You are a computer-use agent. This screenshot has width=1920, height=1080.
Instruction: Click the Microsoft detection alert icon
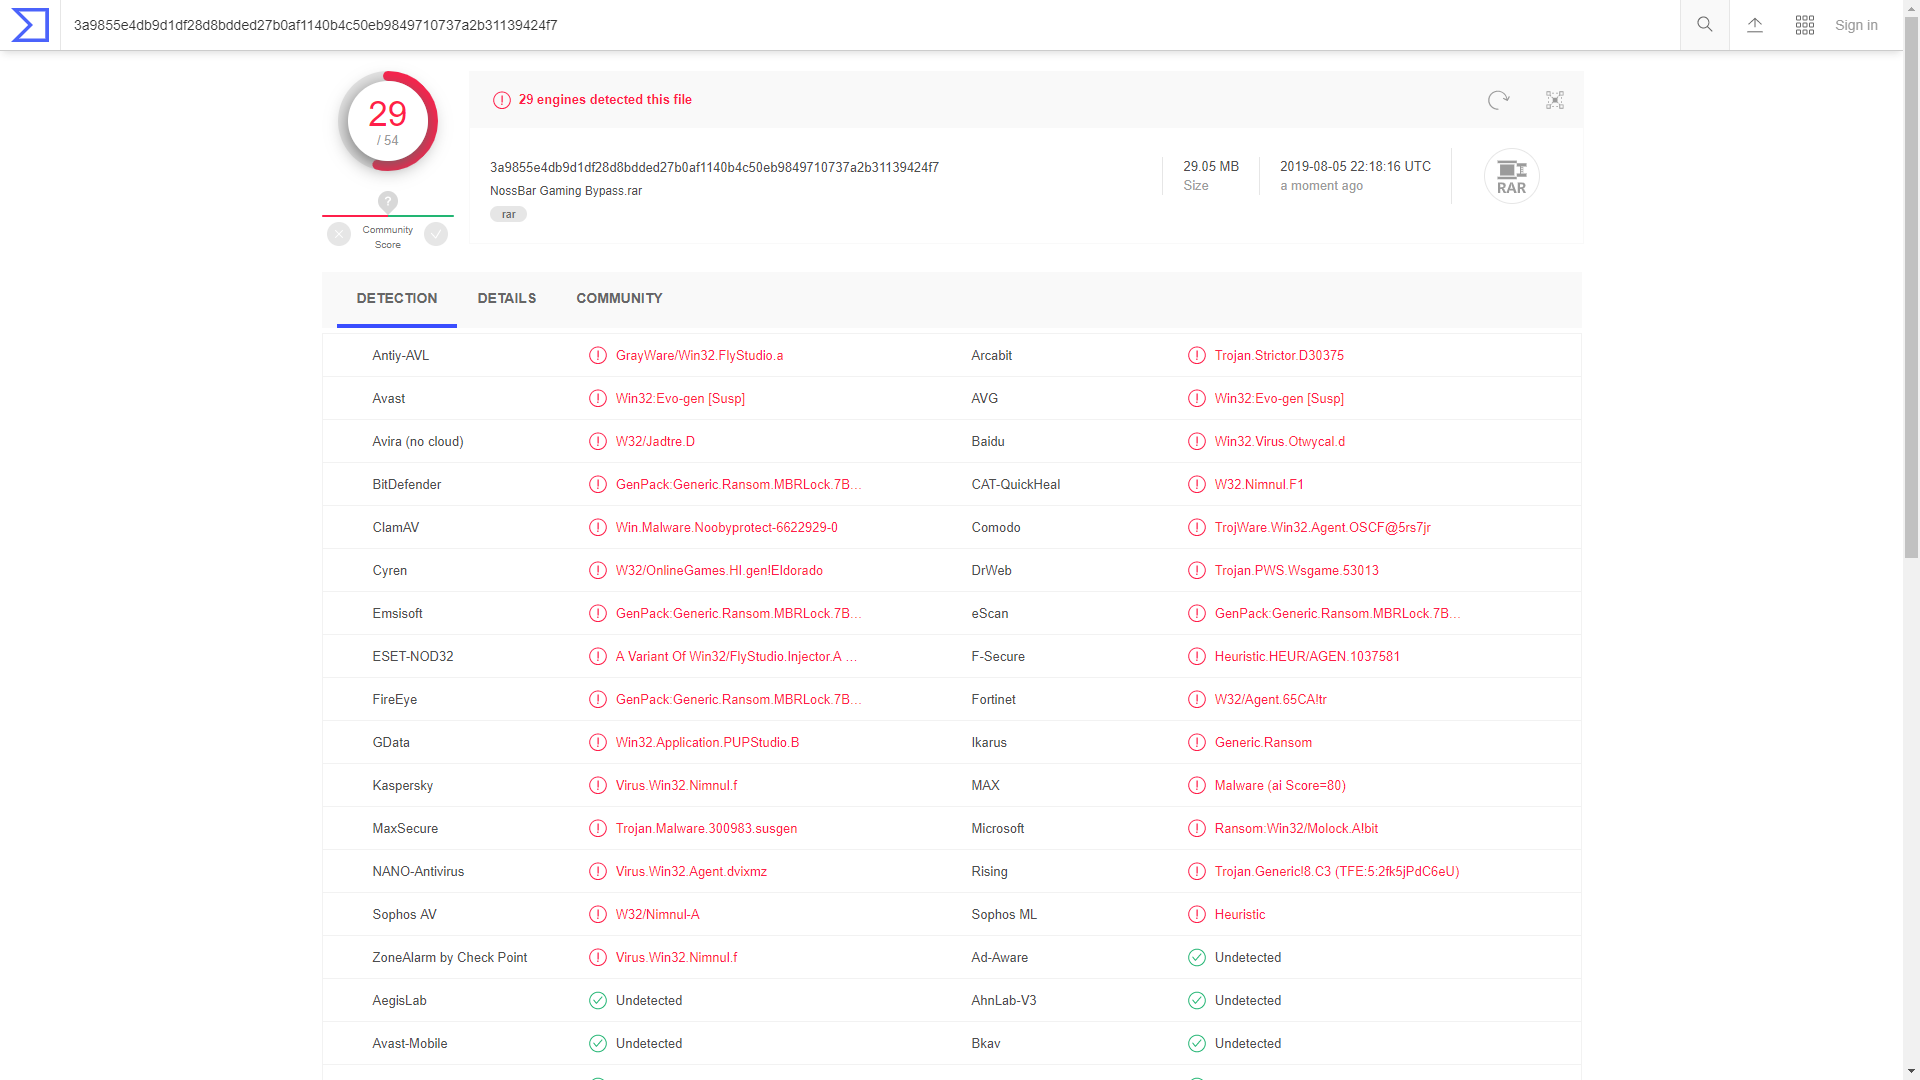1197,829
